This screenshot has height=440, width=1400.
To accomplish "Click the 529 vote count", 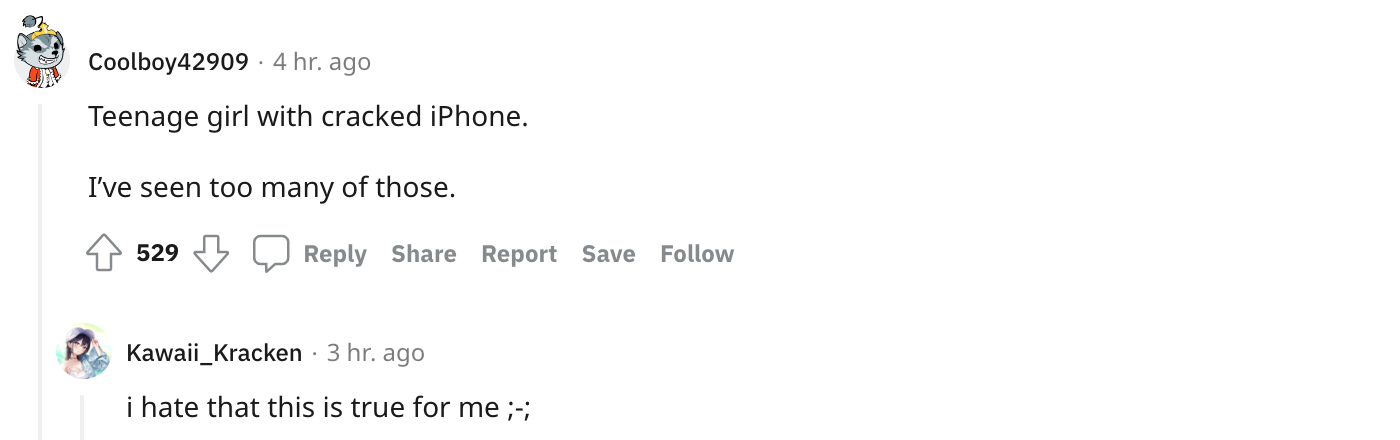I will point(157,254).
